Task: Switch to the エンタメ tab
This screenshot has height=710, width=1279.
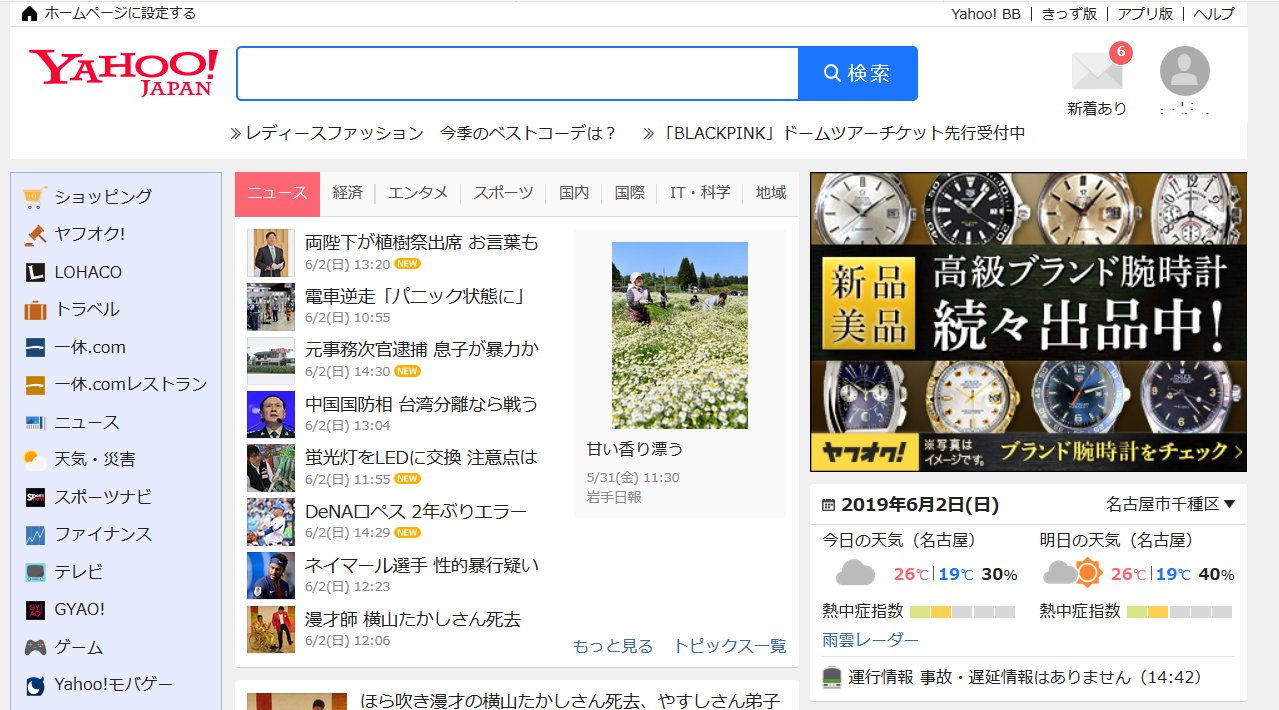Action: tap(418, 193)
